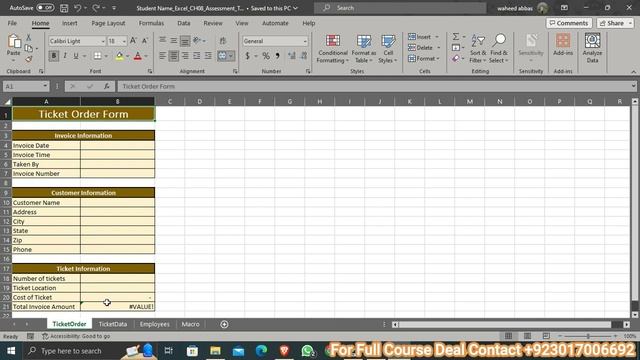Image resolution: width=640 pixels, height=360 pixels.
Task: Select all cells with corner button
Action: pos(7,101)
